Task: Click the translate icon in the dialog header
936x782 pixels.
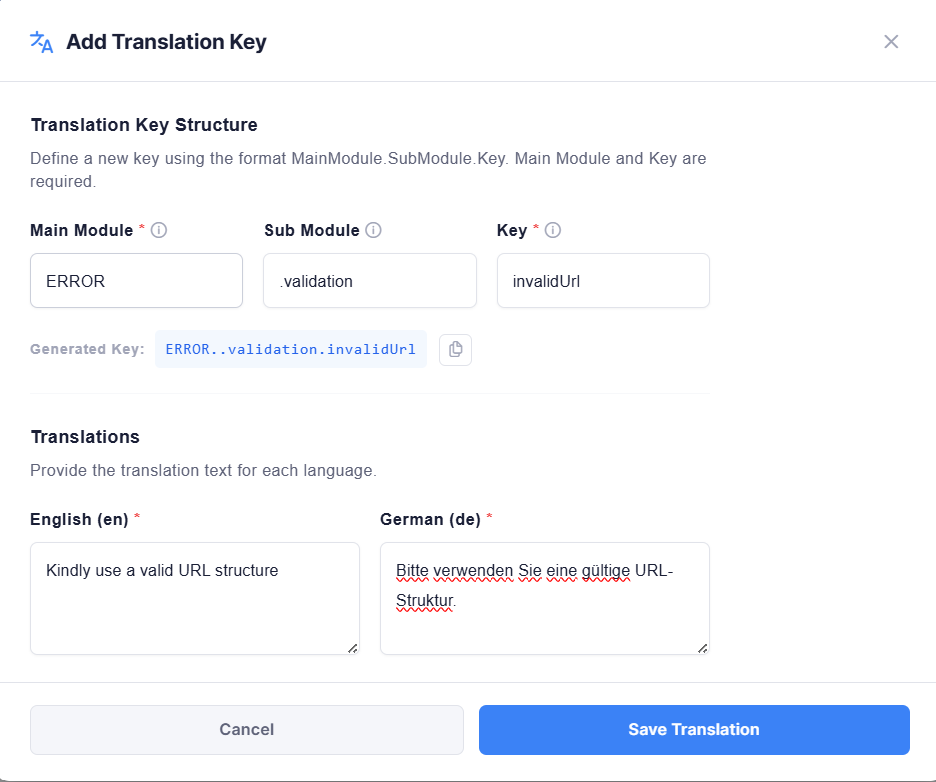Action: 41,42
